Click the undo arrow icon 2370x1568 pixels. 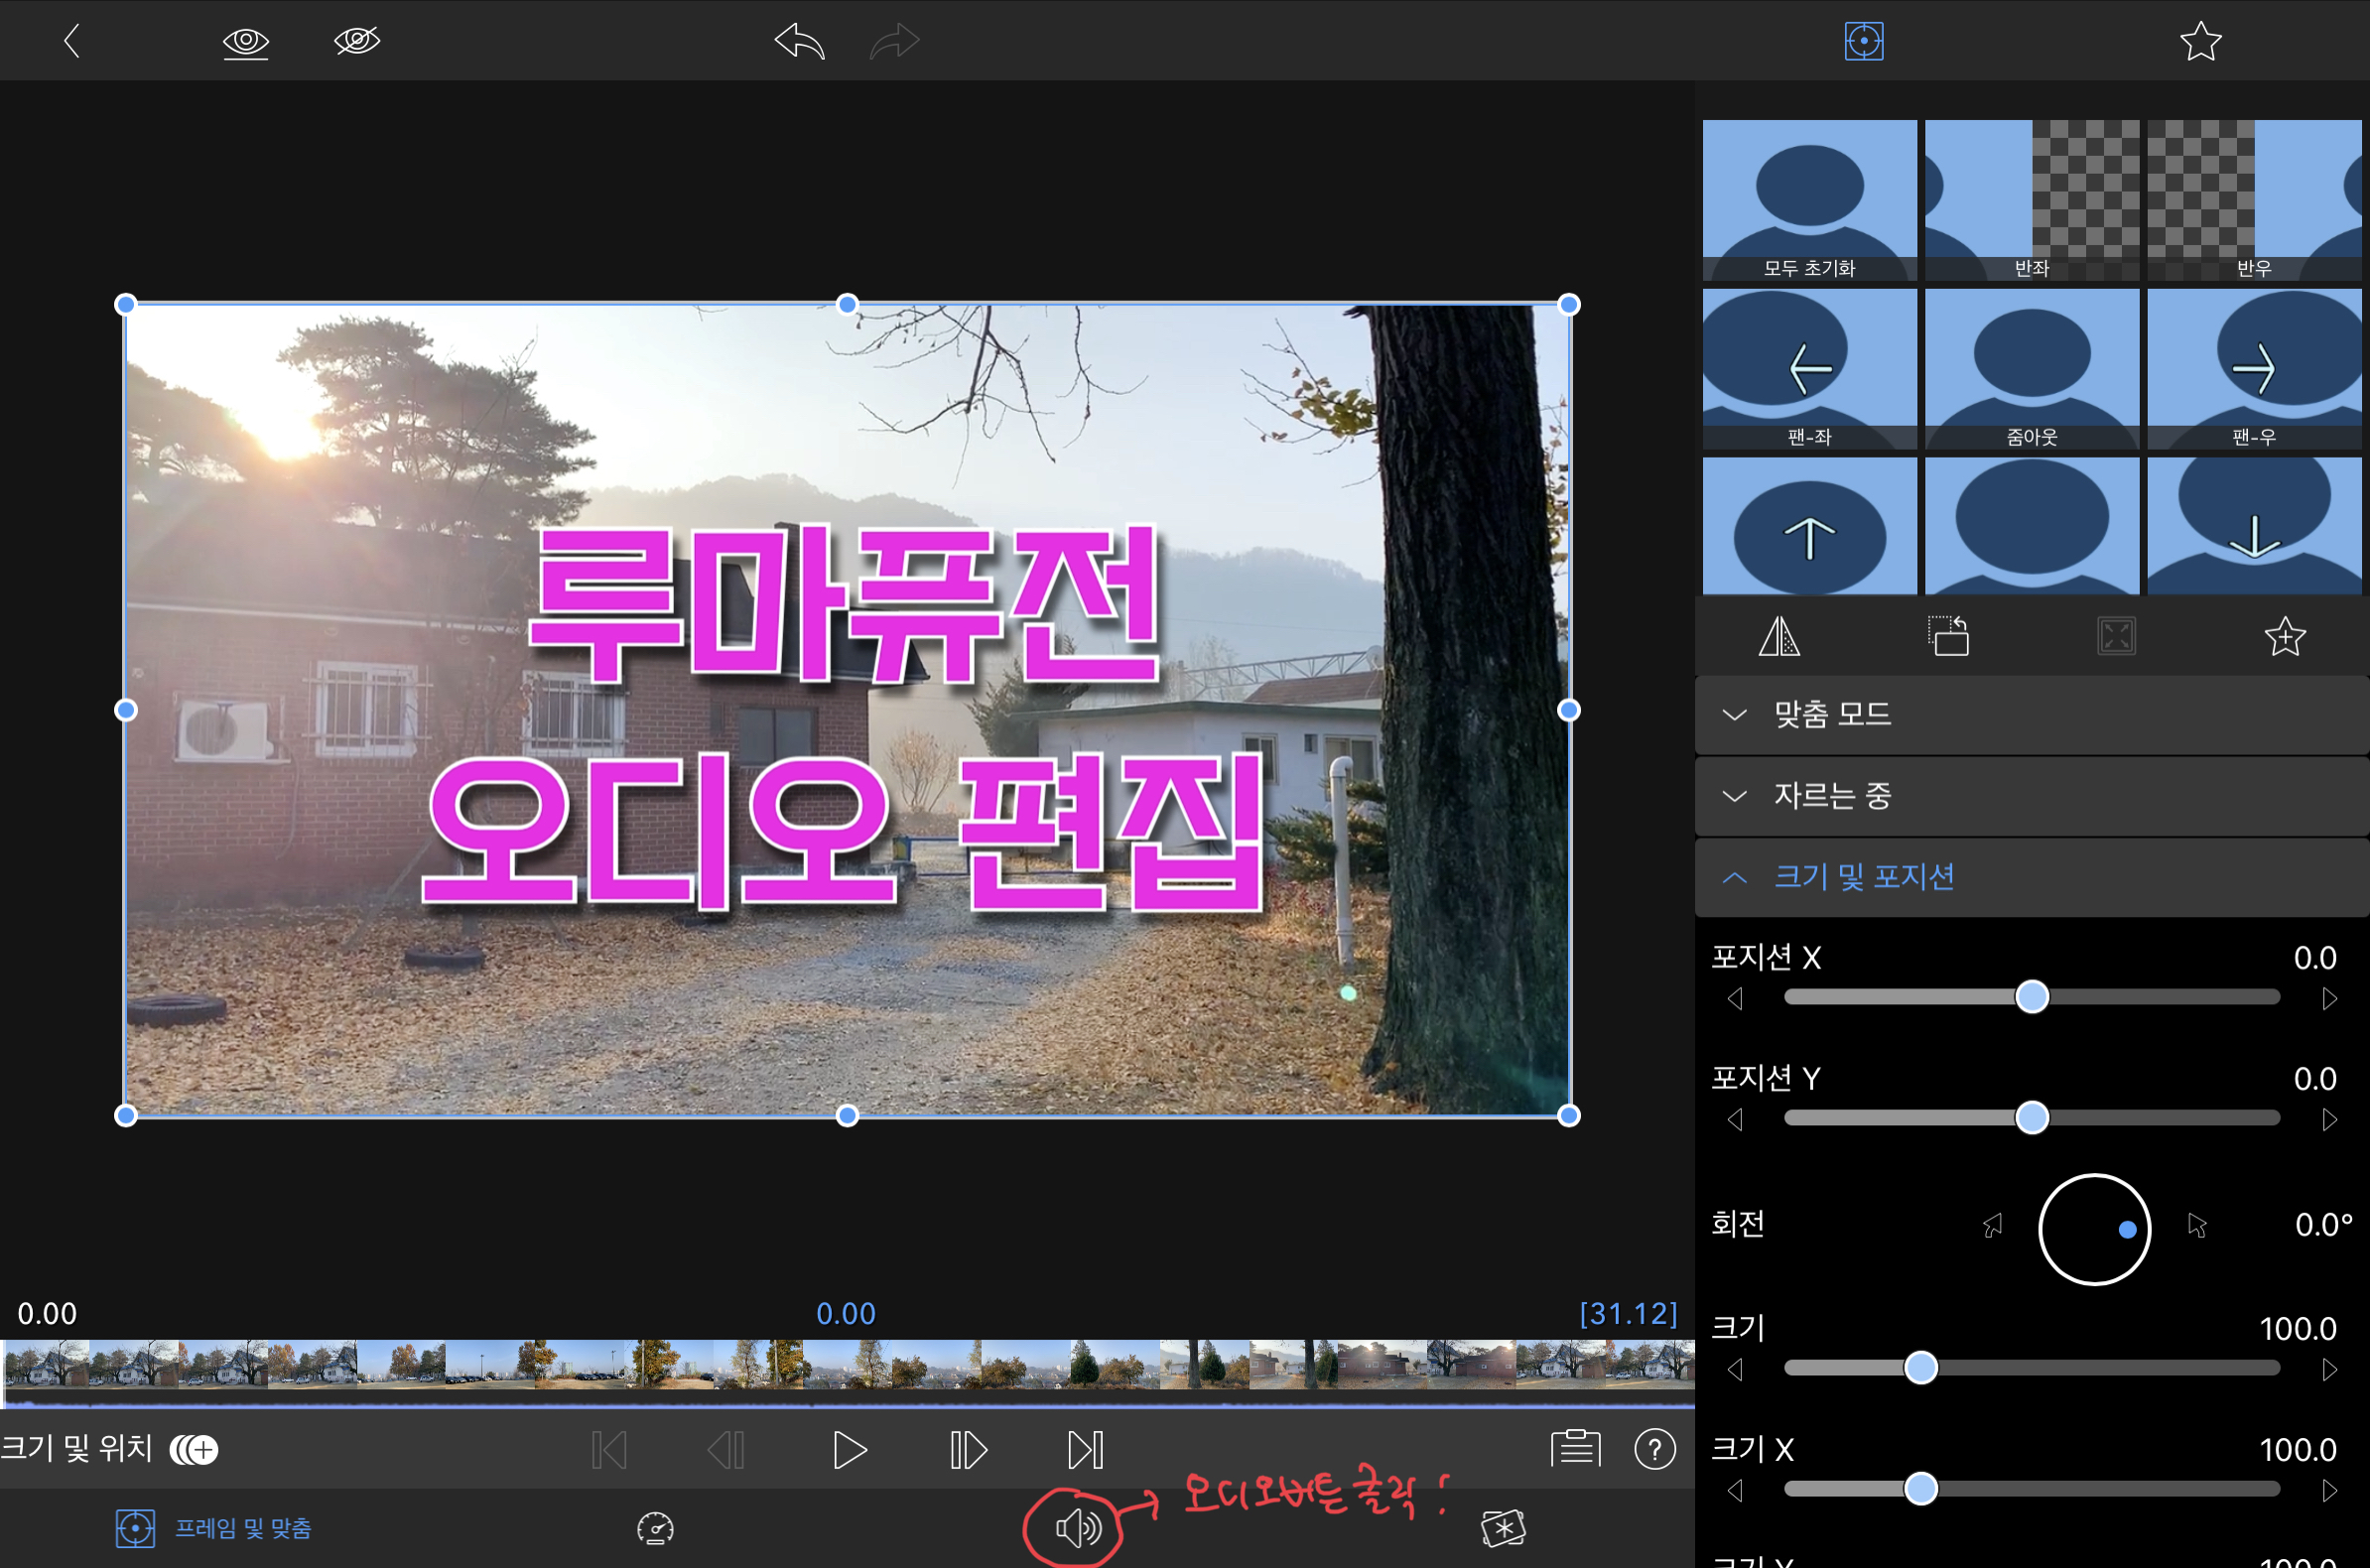(x=799, y=42)
